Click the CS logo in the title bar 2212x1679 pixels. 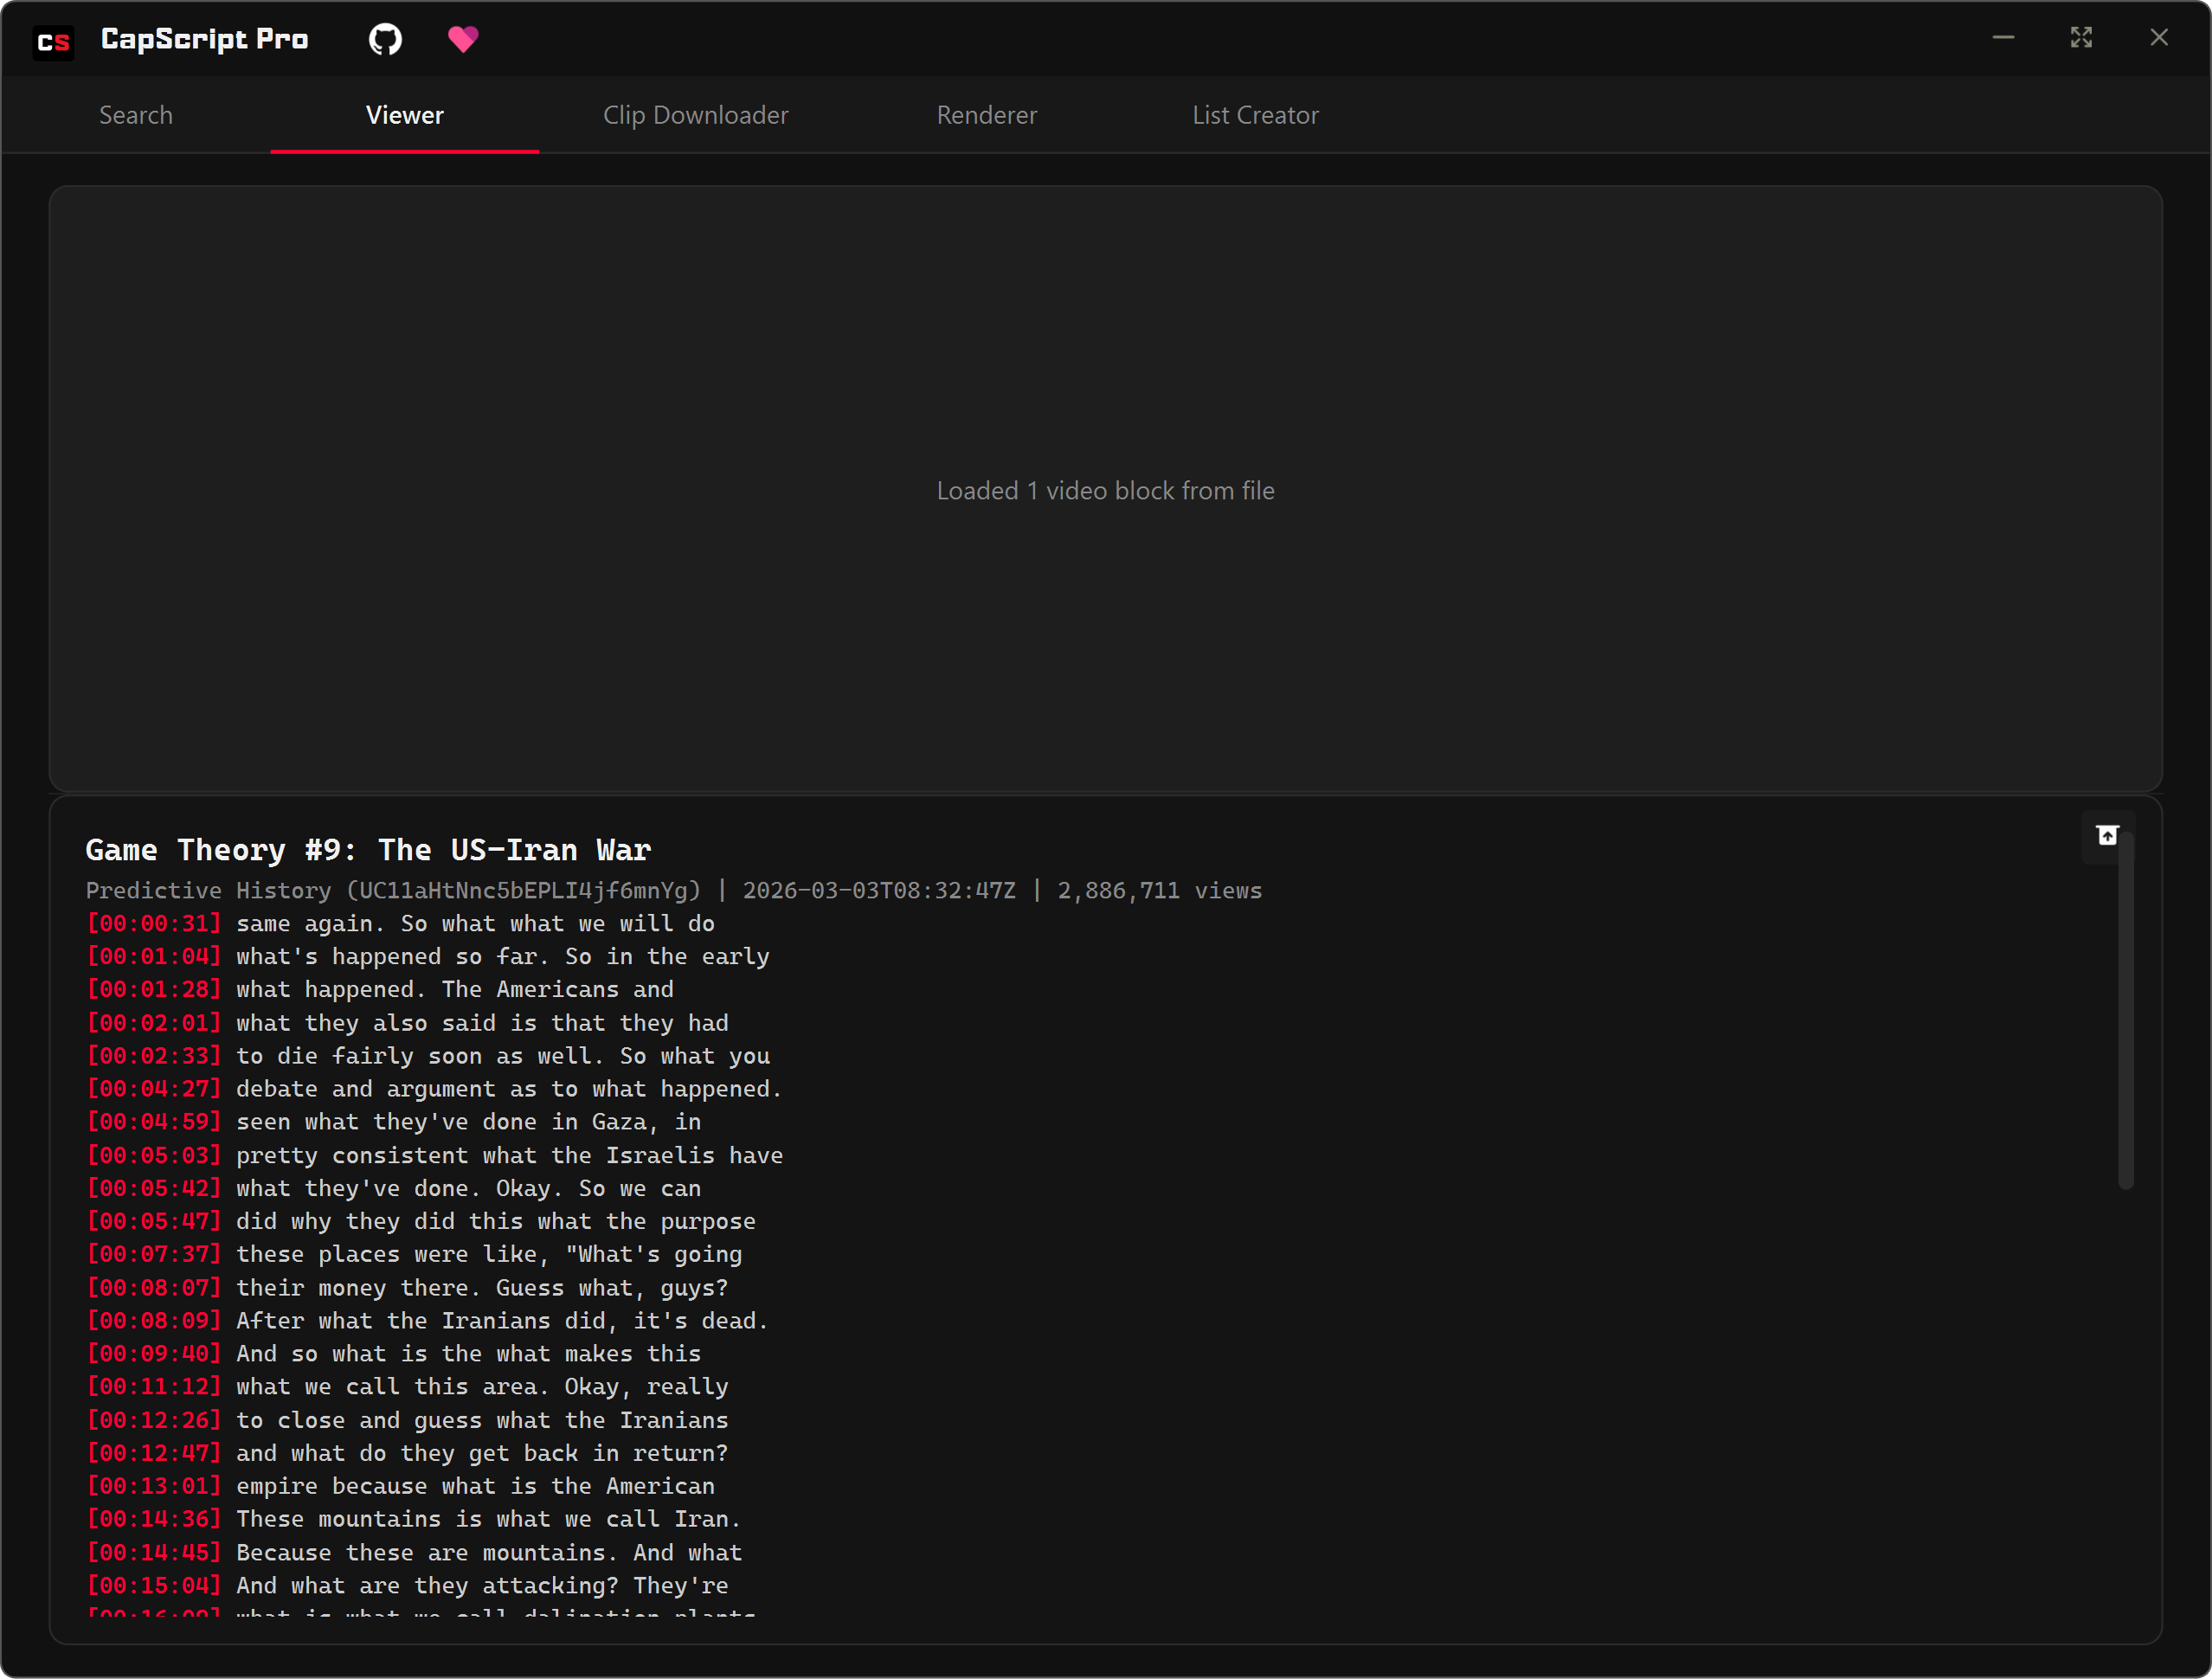(x=54, y=42)
